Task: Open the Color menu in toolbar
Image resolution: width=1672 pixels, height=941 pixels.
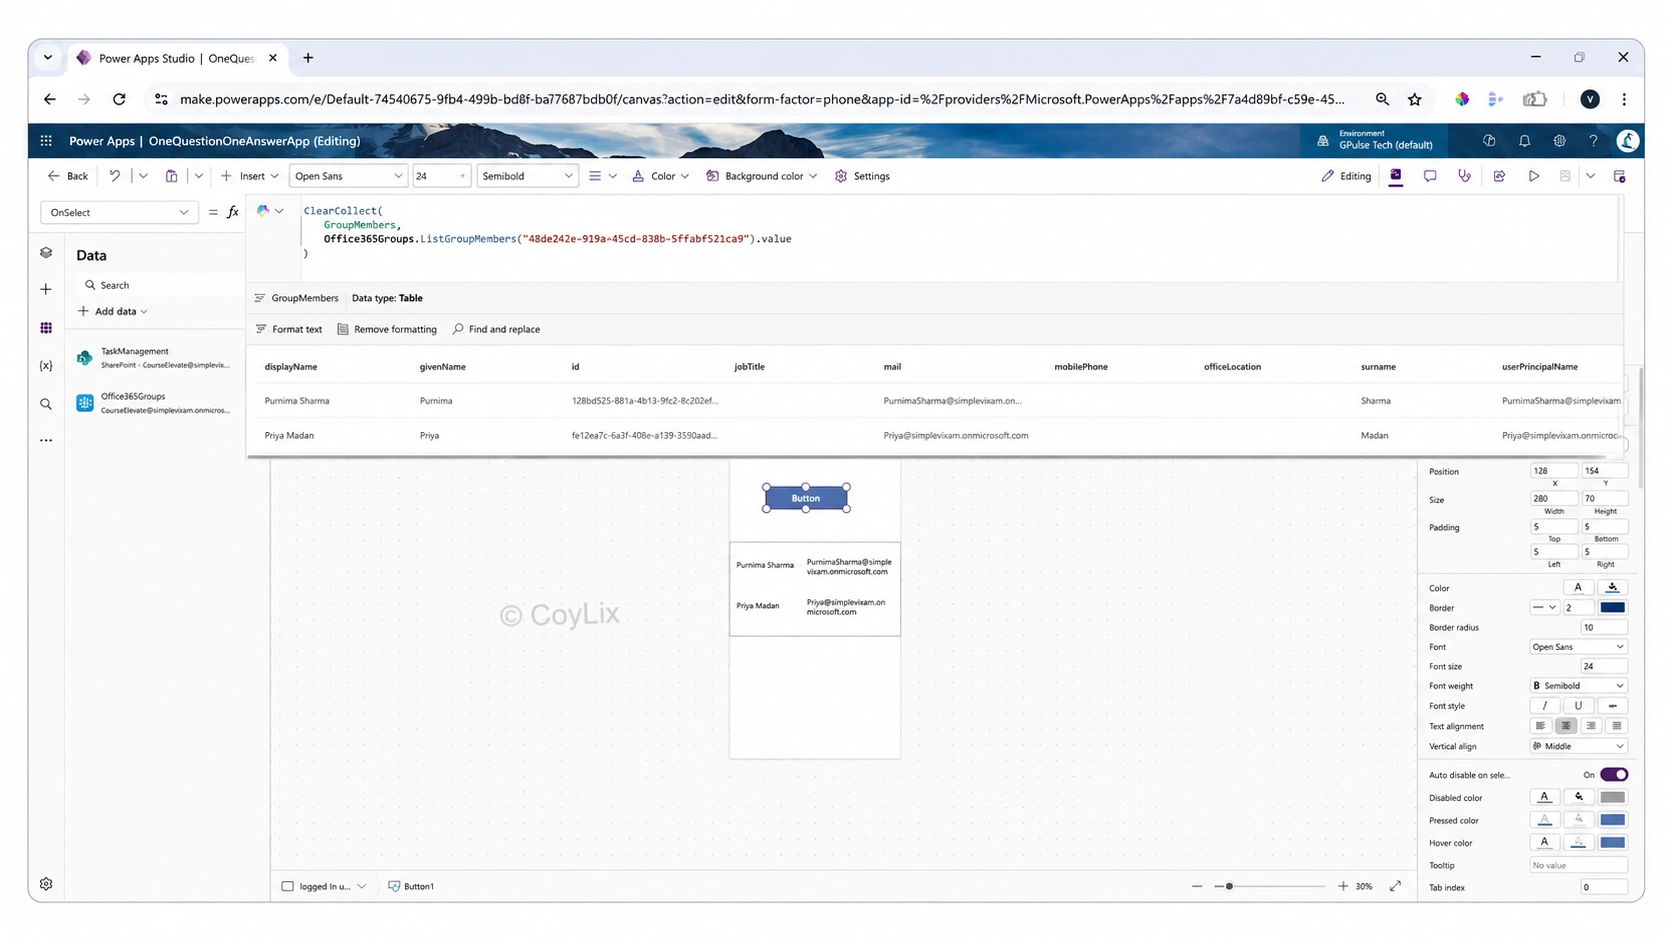Action: coord(660,176)
